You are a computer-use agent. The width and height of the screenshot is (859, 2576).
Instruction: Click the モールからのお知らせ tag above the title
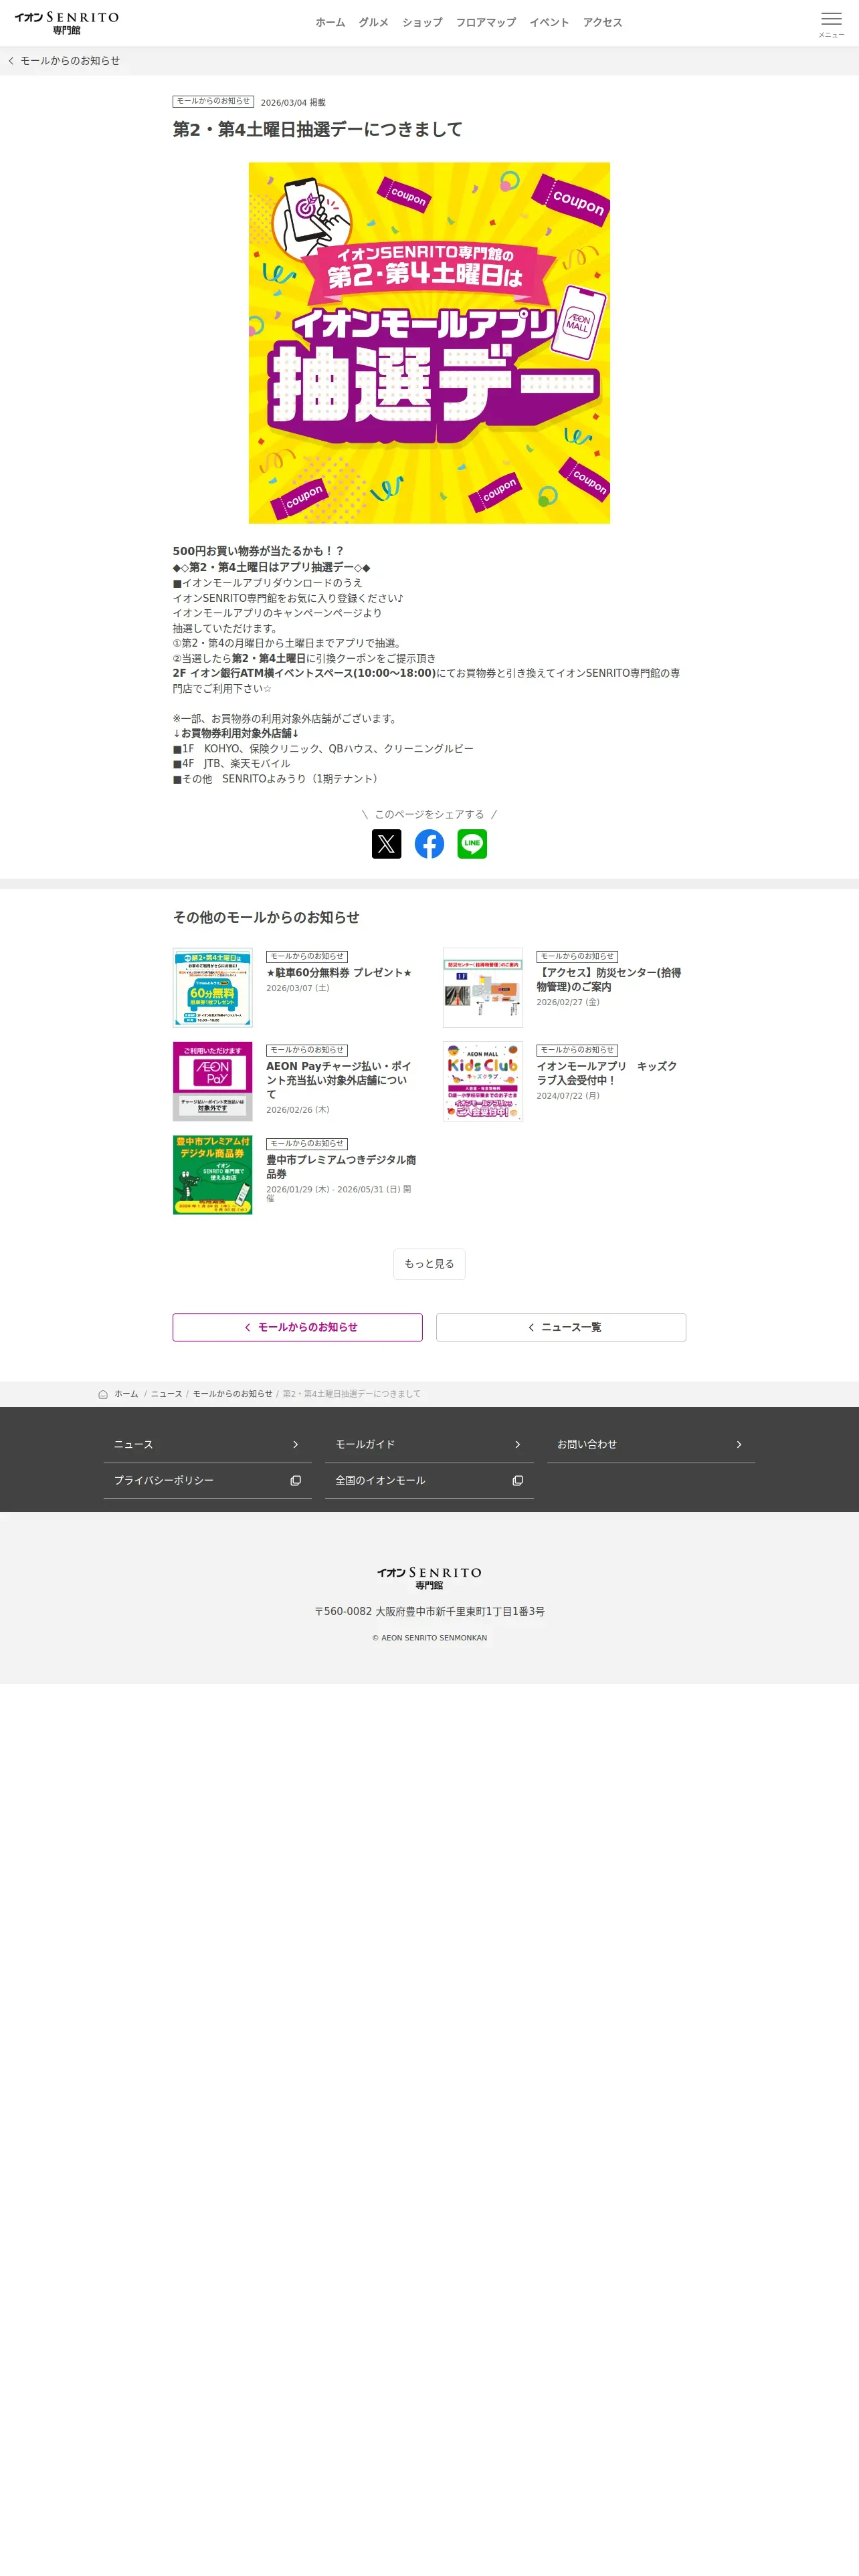(x=213, y=101)
